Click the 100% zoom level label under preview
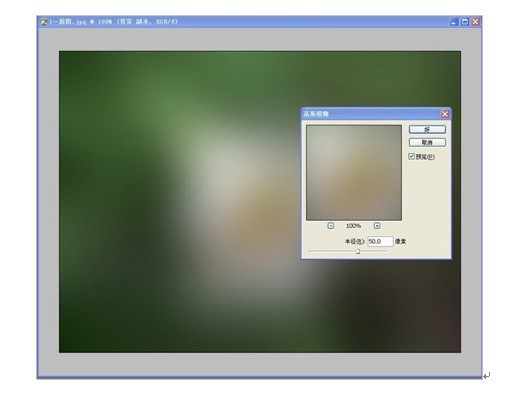Screen dimensions: 530x396 [x=354, y=226]
